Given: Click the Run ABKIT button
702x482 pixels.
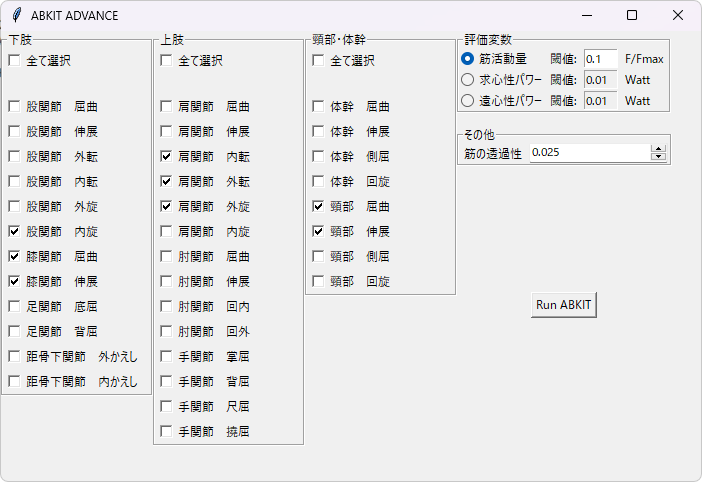Looking at the screenshot, I should click(x=564, y=305).
